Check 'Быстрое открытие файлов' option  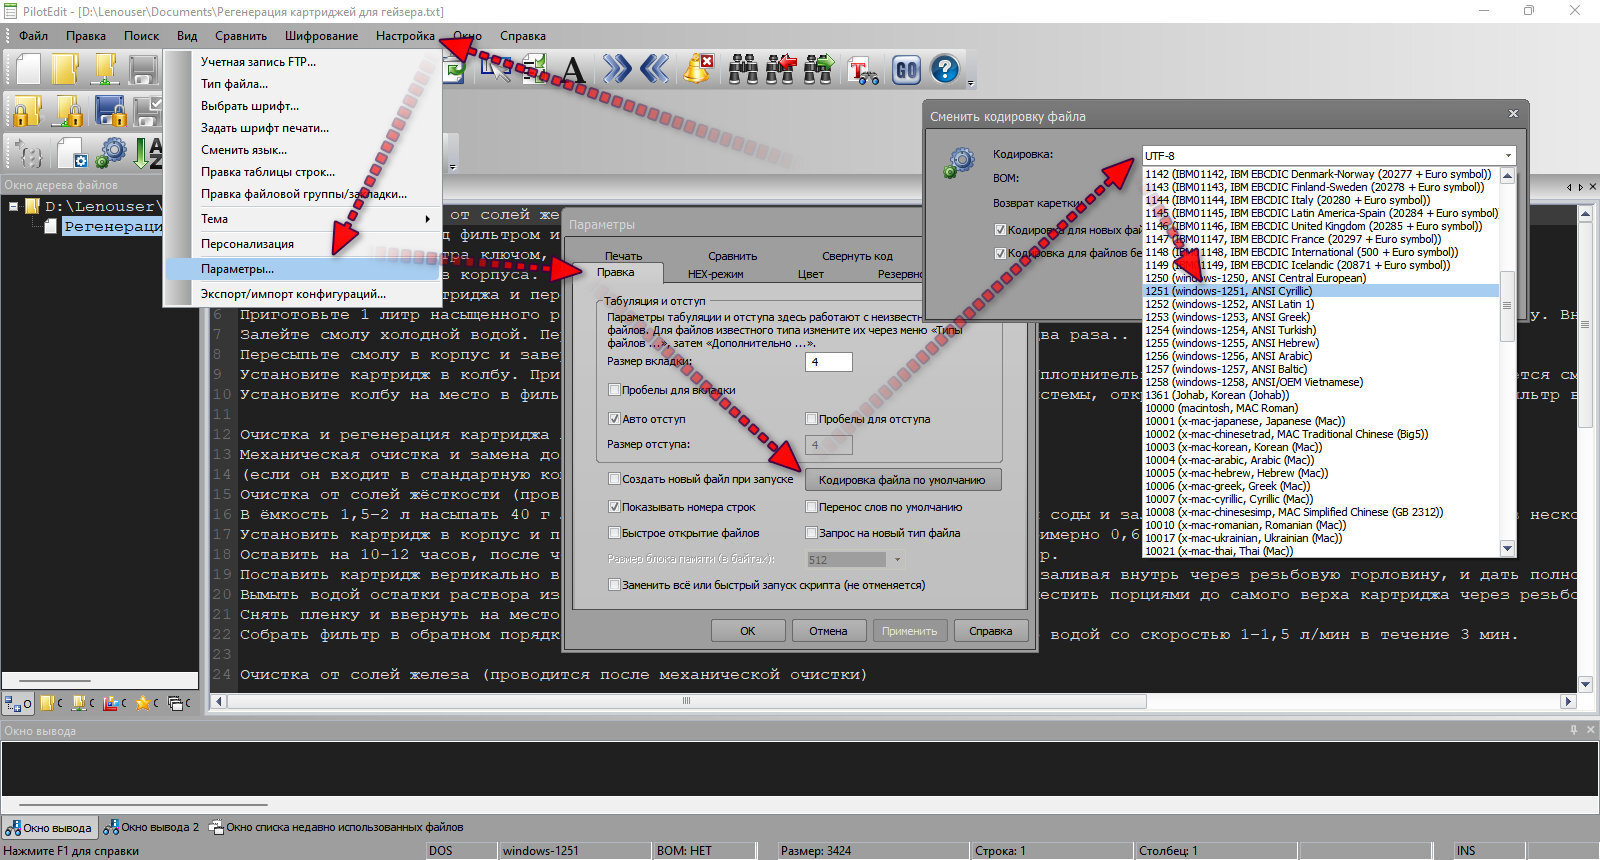[614, 533]
